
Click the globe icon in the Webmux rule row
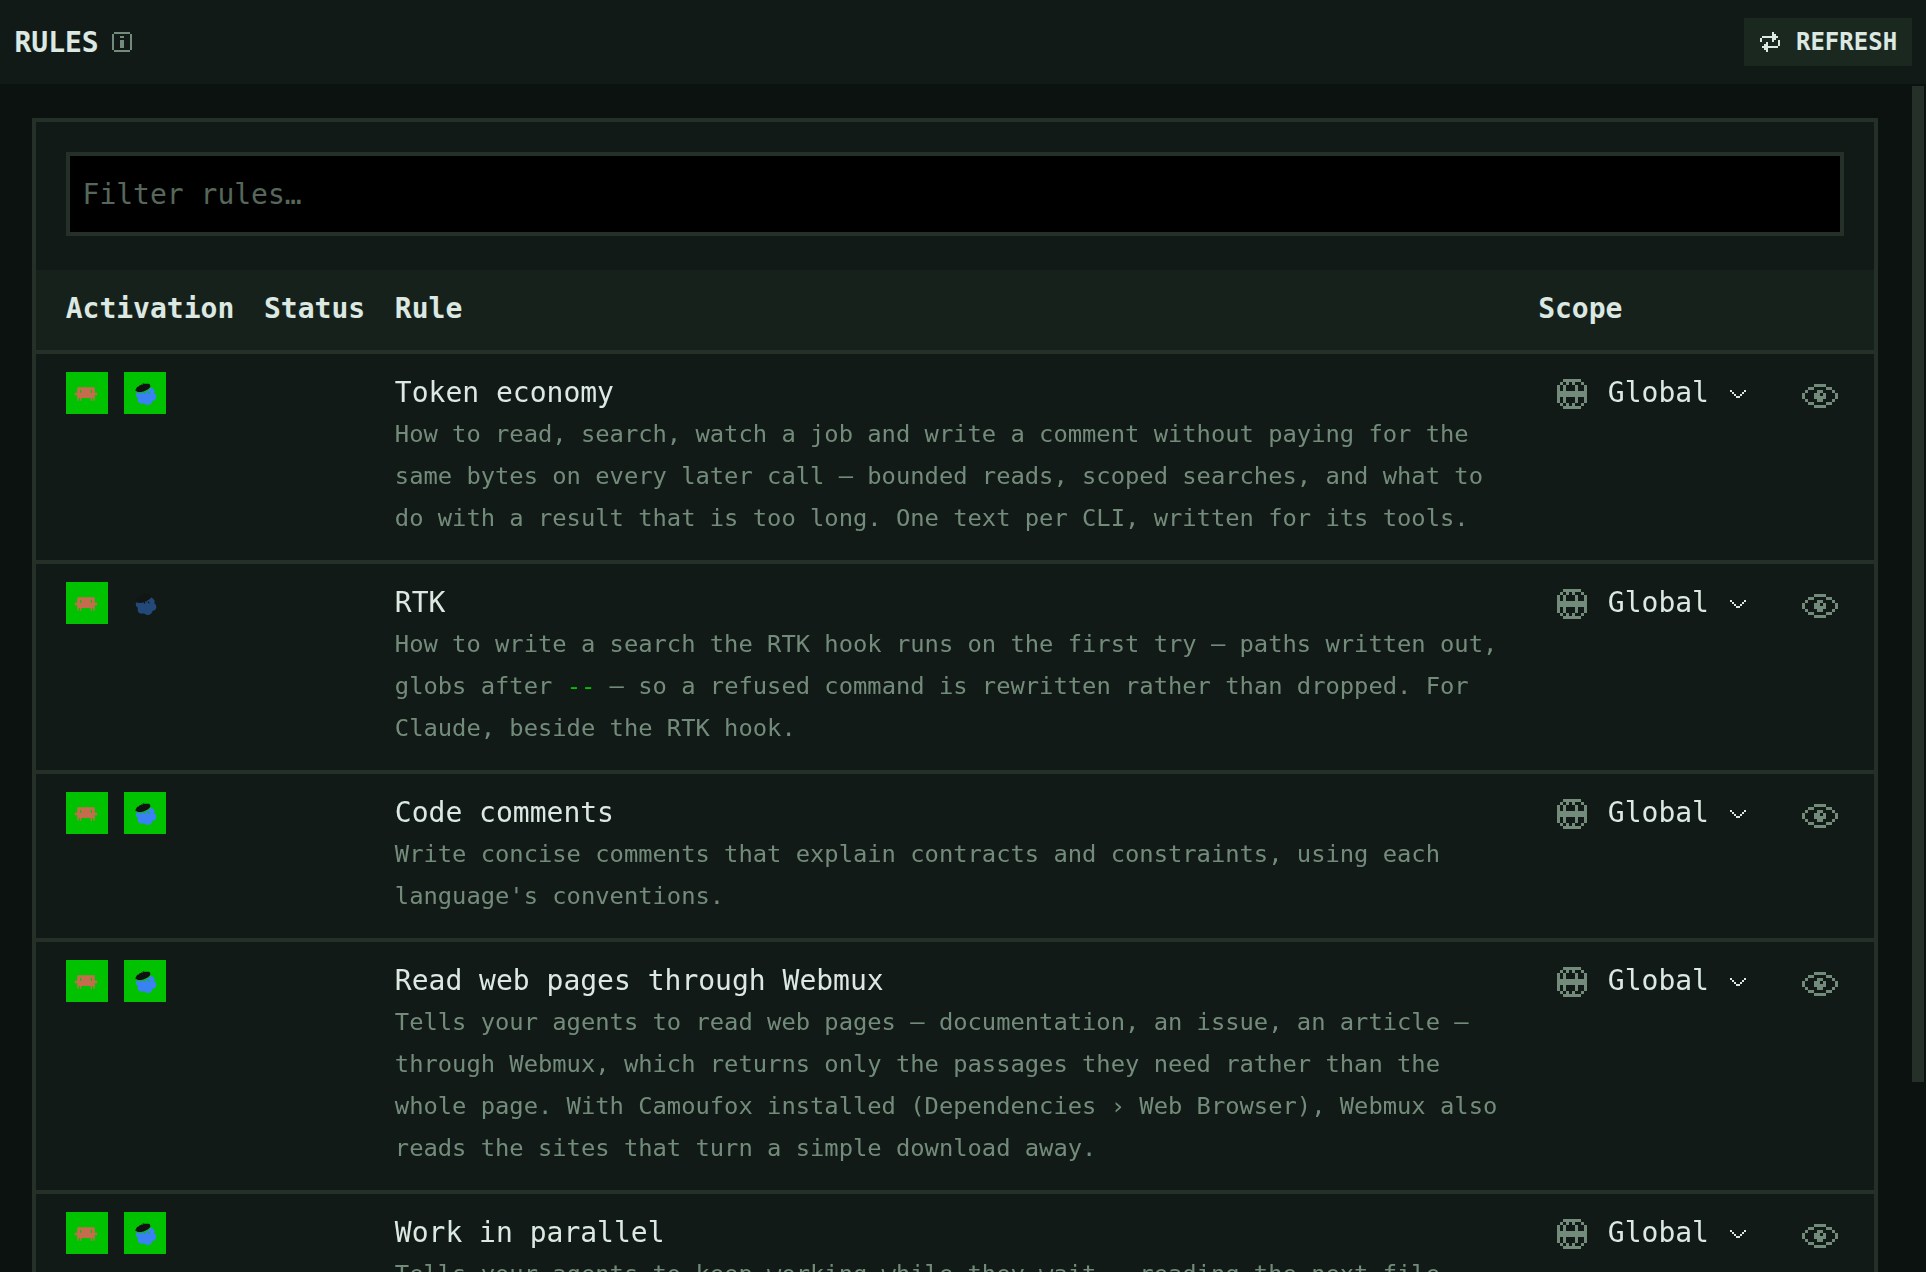1572,982
